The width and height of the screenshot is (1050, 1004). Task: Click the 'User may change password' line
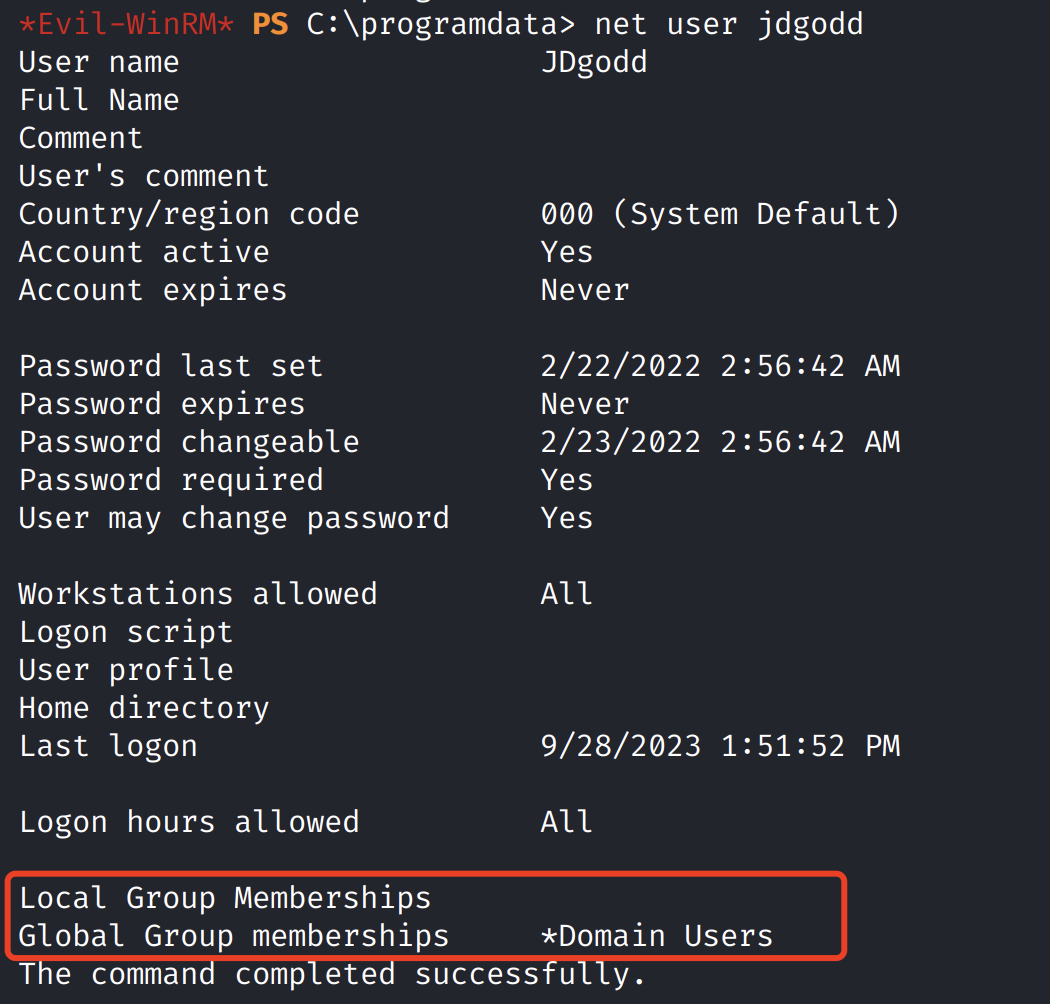(234, 518)
